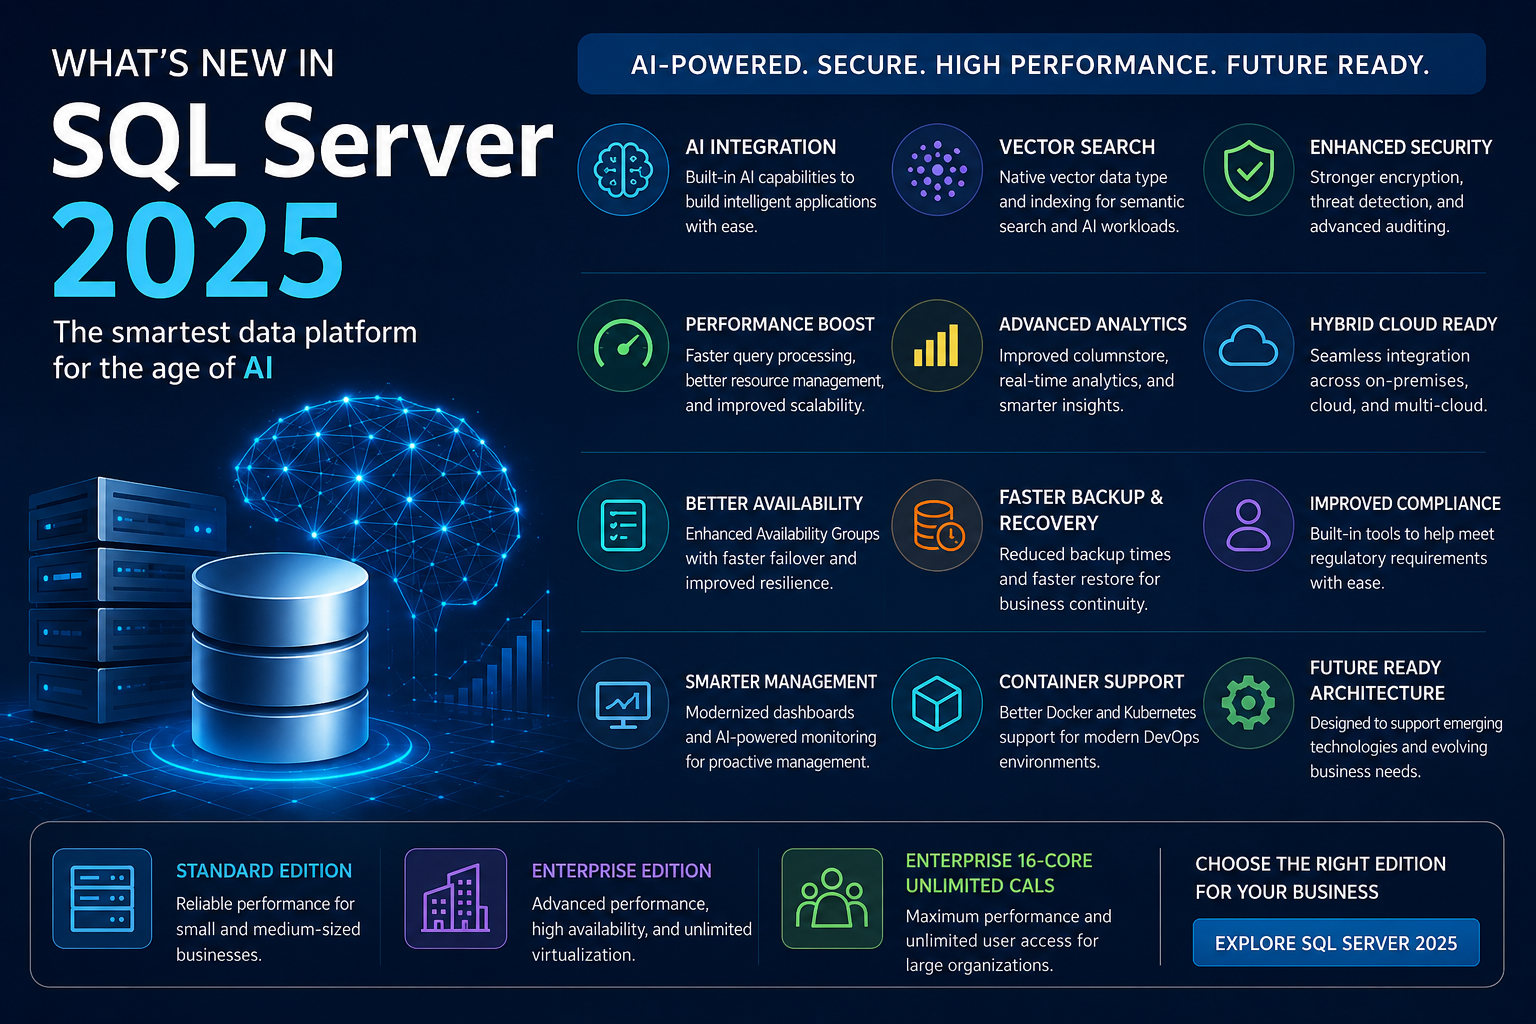1536x1024 pixels.
Task: Click the BETTER AVAILABILITY heading
Action: 774,503
